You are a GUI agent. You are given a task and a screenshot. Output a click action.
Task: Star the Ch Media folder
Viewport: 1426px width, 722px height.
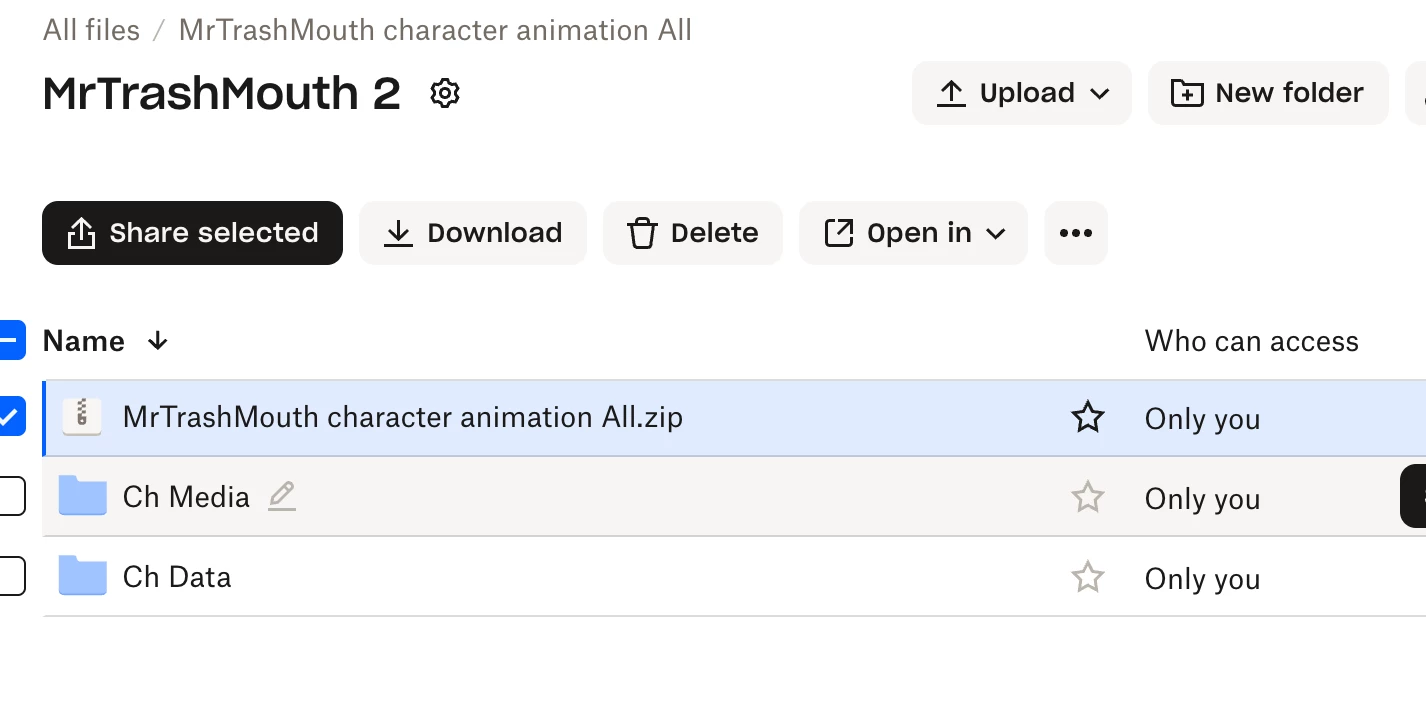tap(1087, 497)
